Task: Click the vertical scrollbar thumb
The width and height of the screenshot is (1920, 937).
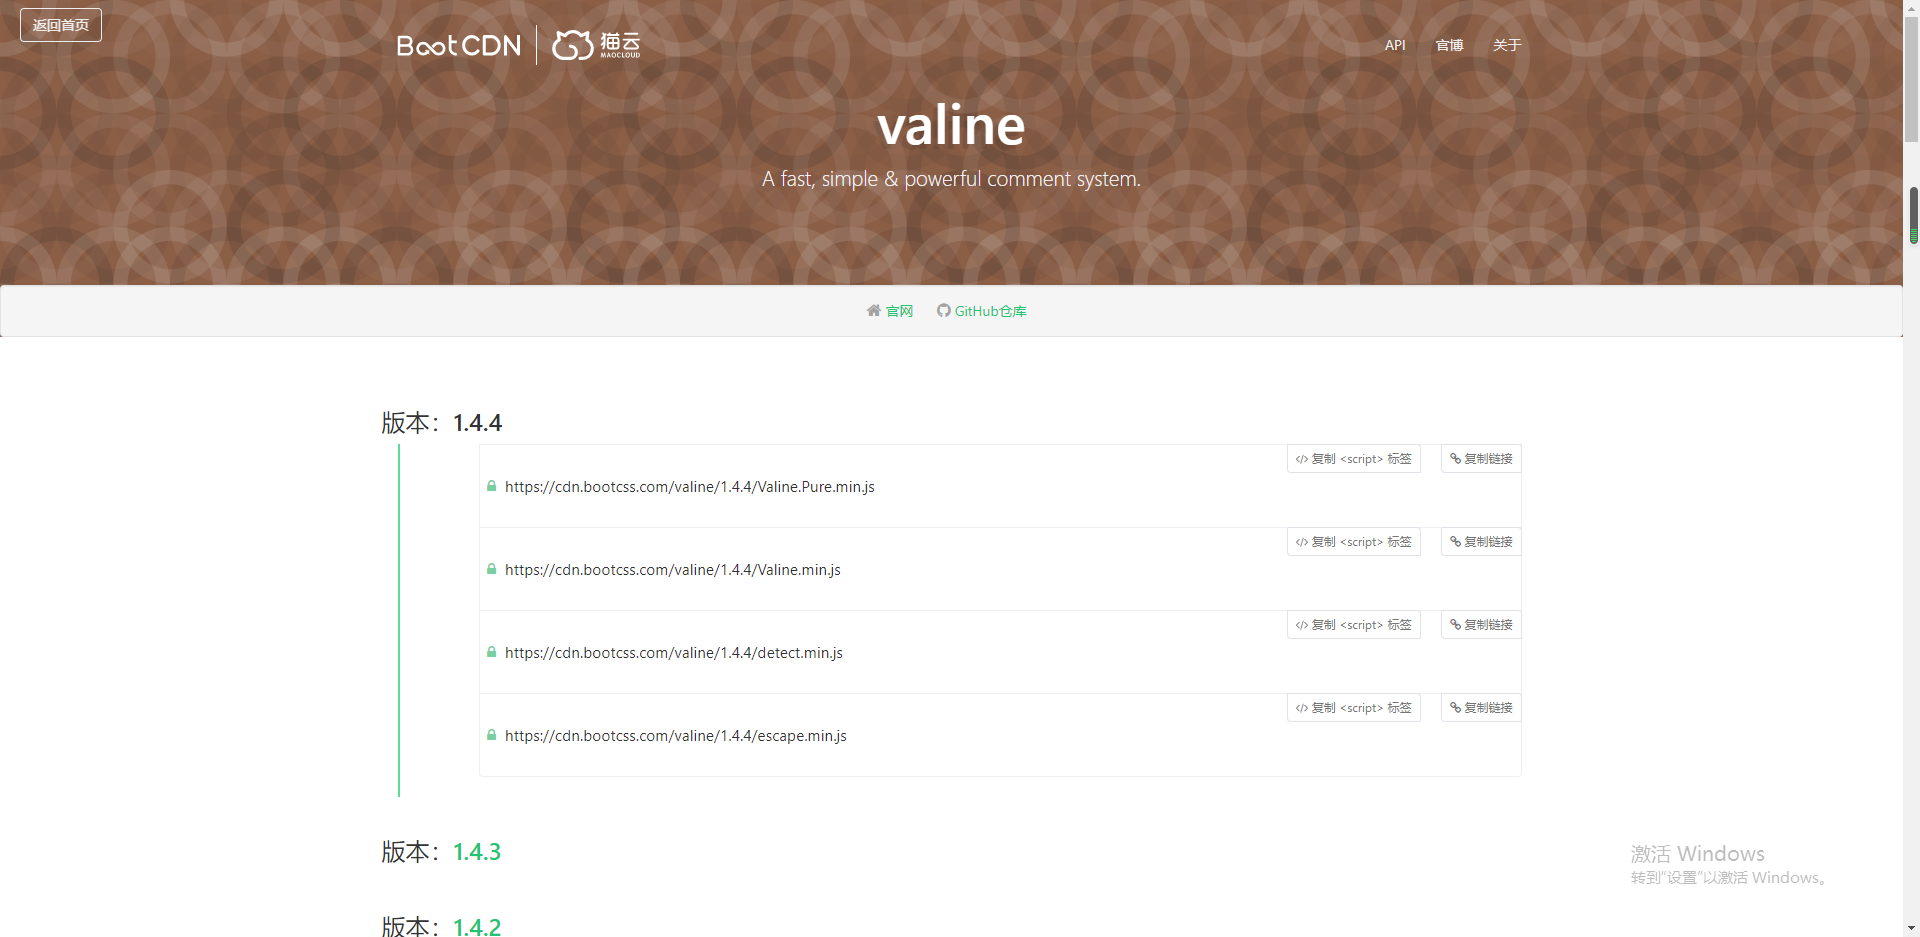Action: 1913,215
